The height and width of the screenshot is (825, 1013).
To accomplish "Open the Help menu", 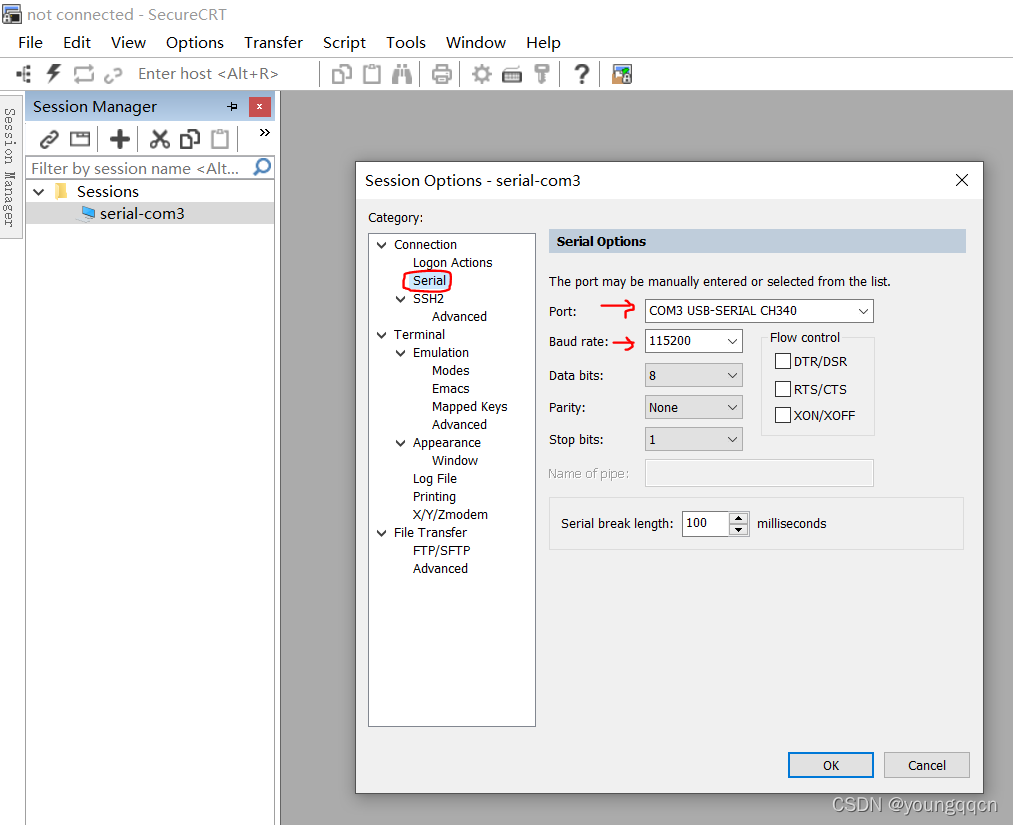I will coord(543,43).
